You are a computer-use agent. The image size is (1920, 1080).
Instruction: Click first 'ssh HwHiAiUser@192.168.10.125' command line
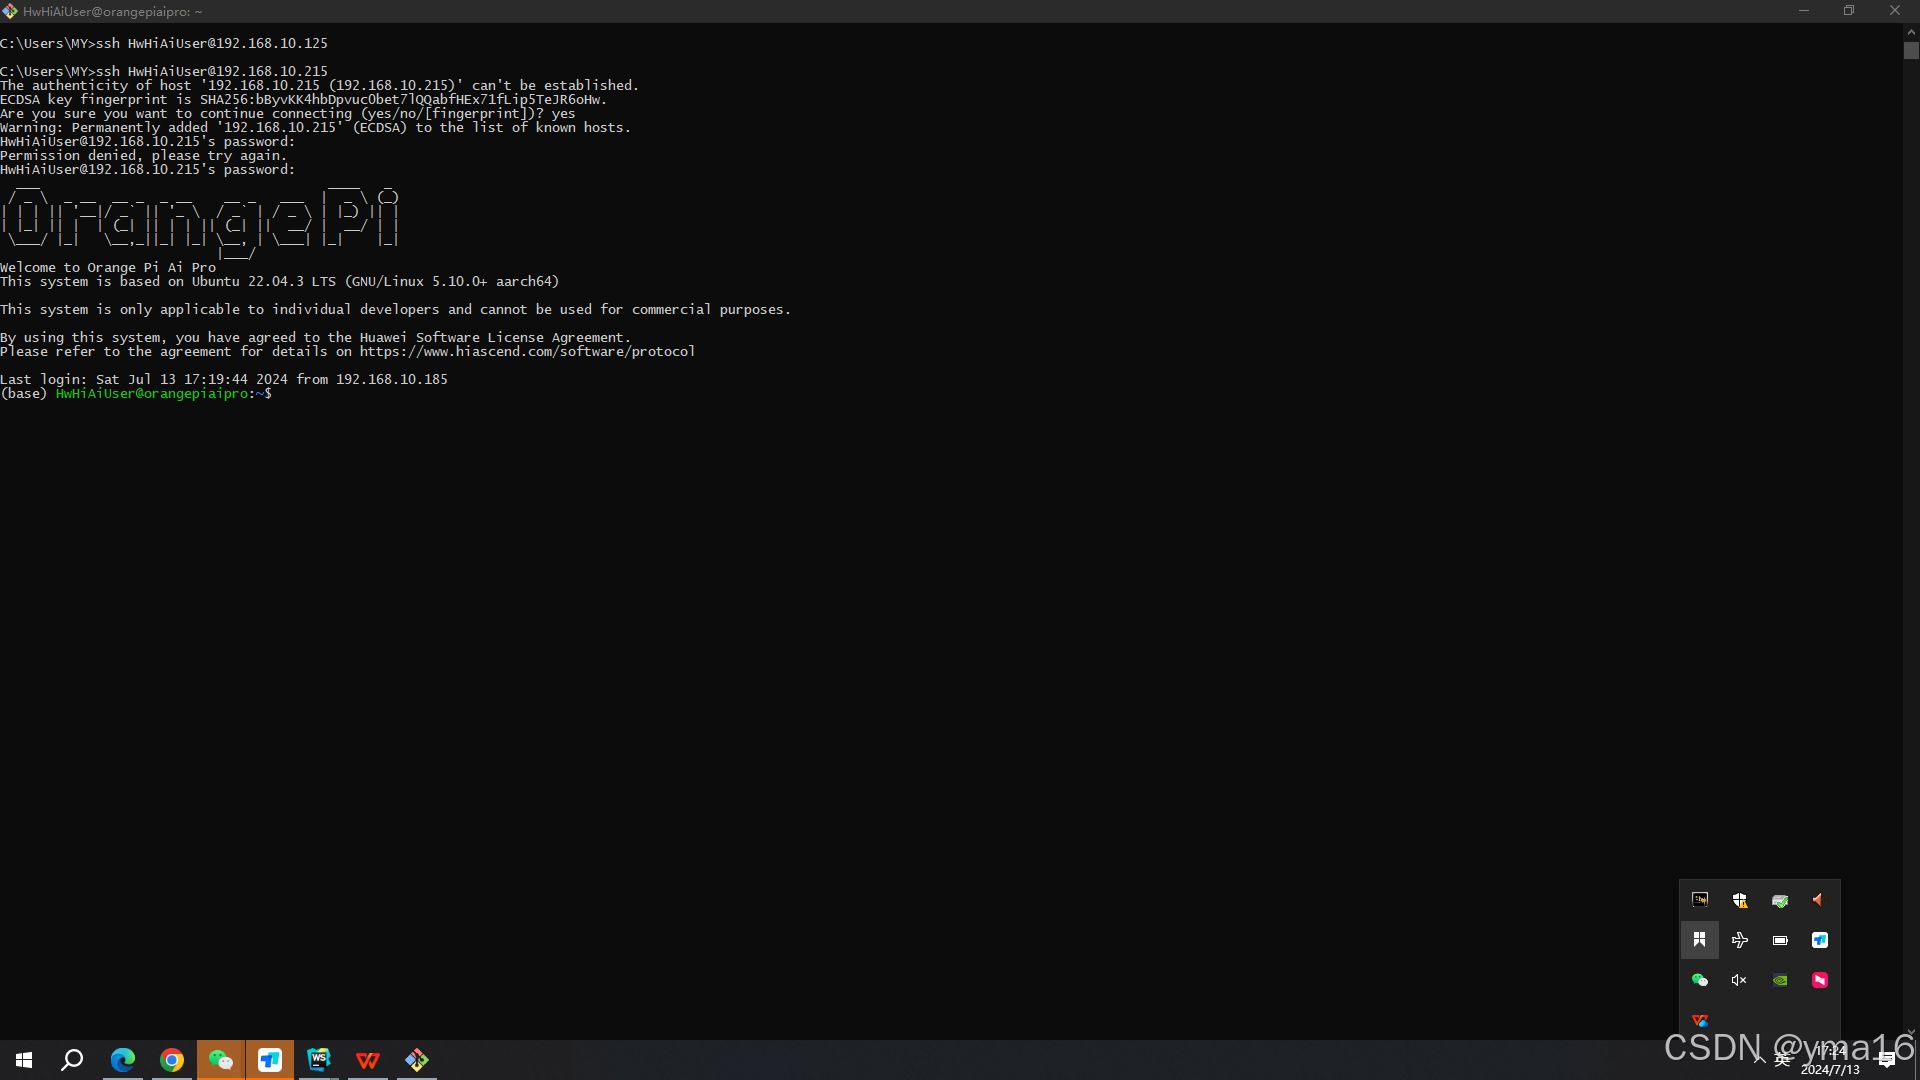pos(164,44)
